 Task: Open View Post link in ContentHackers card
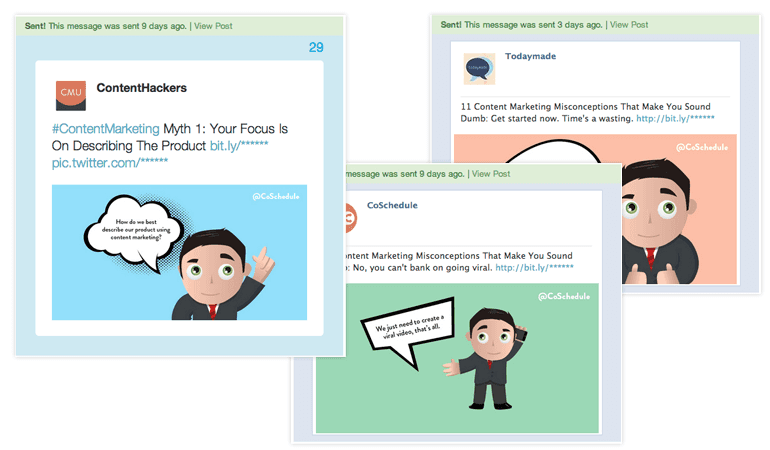pos(213,26)
